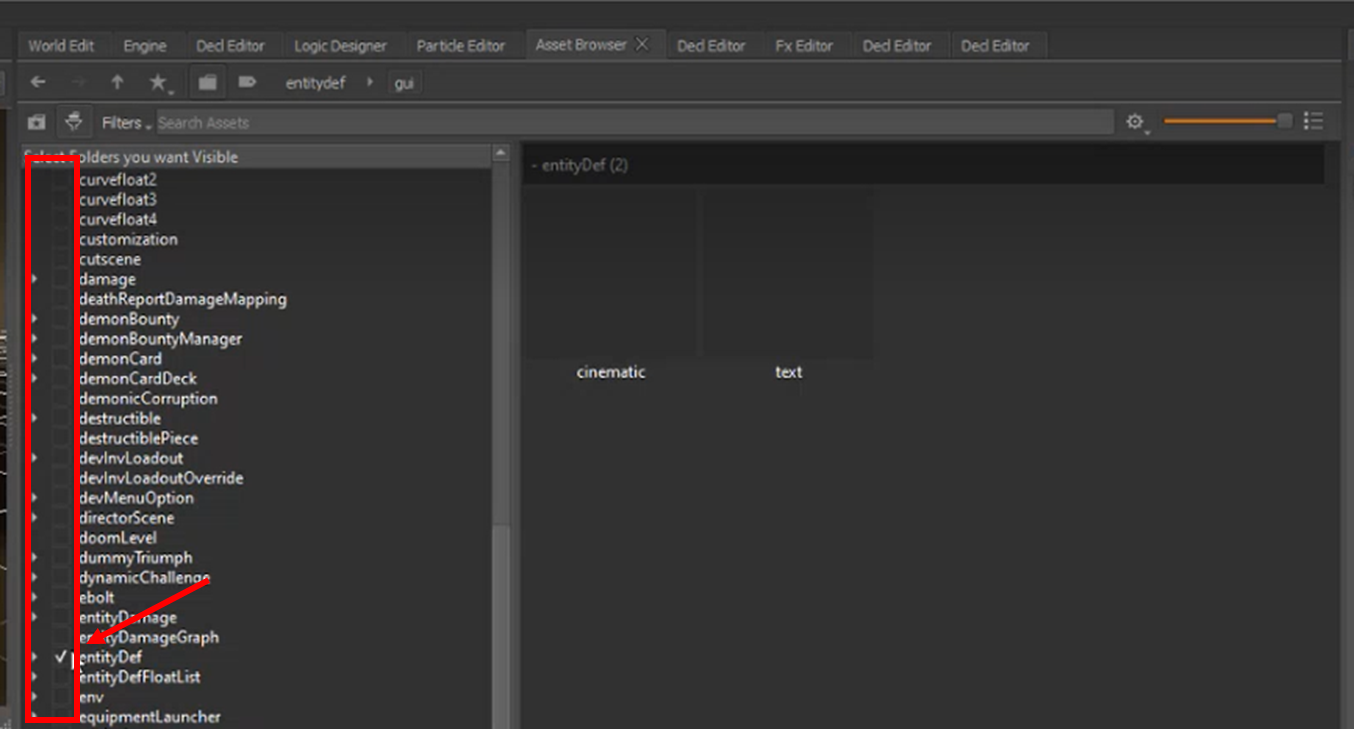Click breadcrumb chevron after entitydef

pyautogui.click(x=370, y=83)
